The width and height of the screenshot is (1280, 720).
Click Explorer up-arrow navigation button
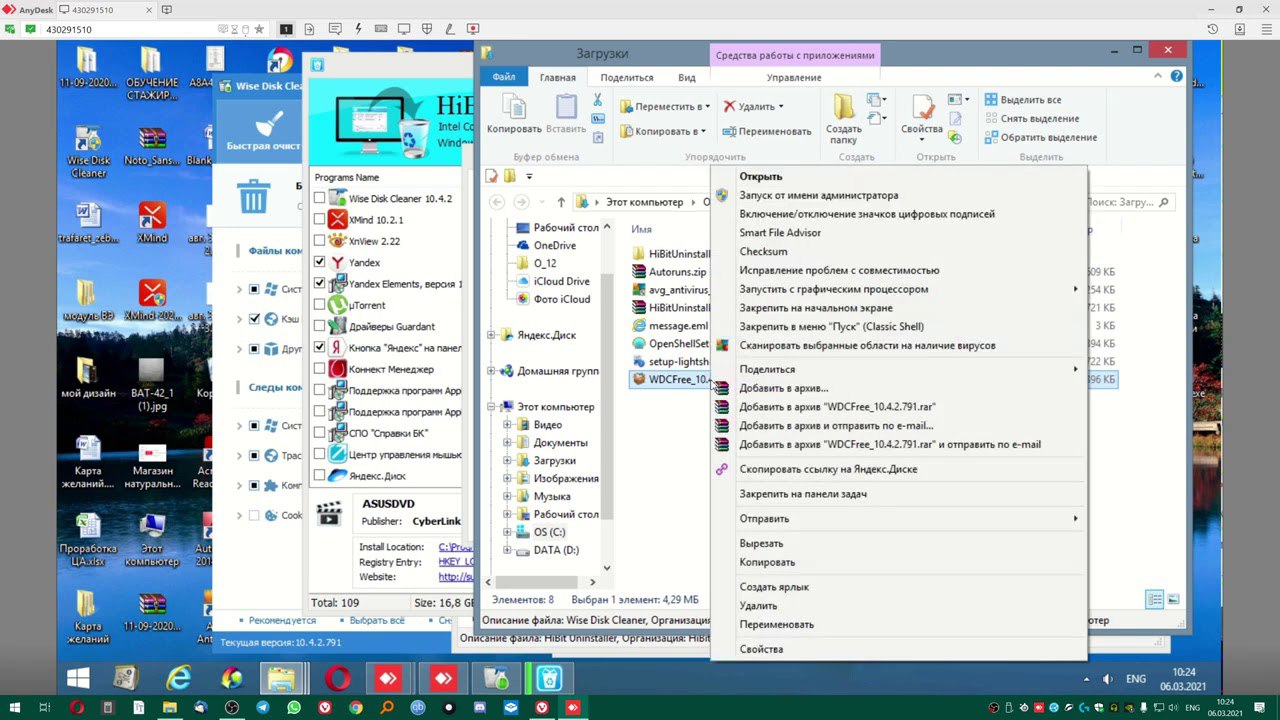(x=561, y=202)
